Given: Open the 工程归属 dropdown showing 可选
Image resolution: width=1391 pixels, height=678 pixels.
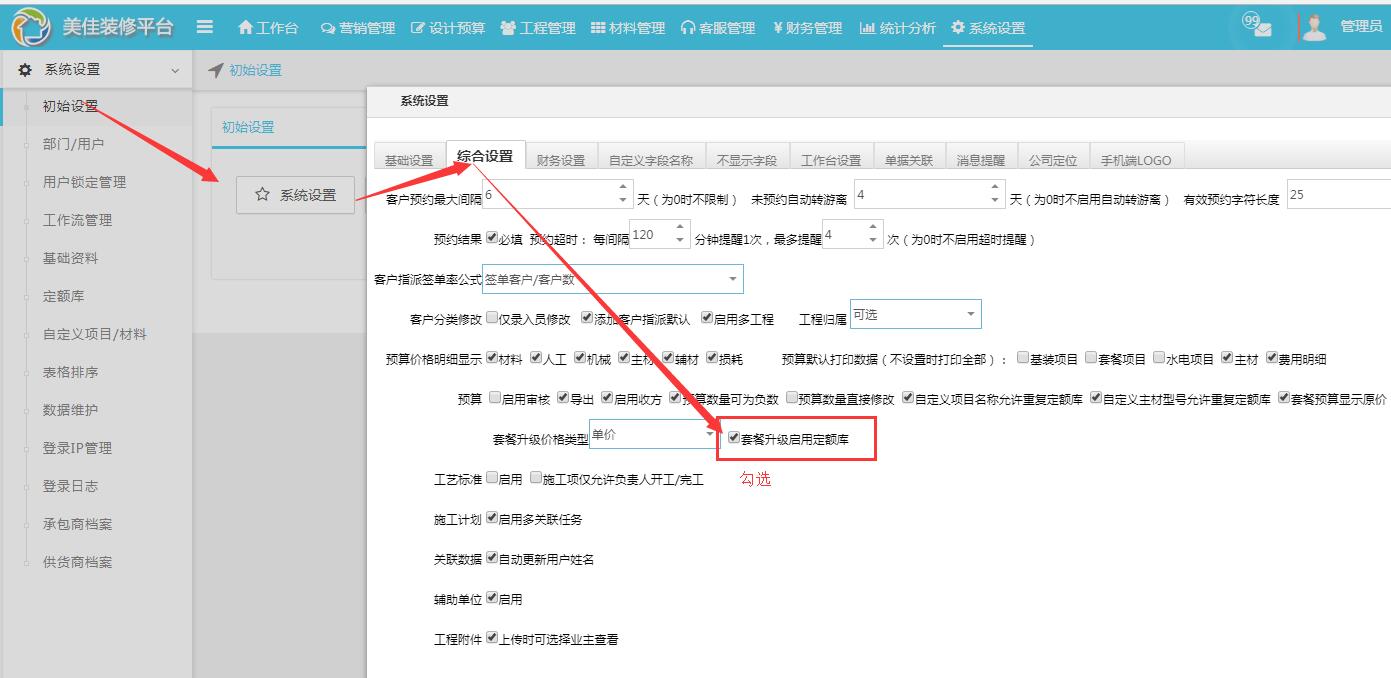Looking at the screenshot, I should click(x=914, y=313).
